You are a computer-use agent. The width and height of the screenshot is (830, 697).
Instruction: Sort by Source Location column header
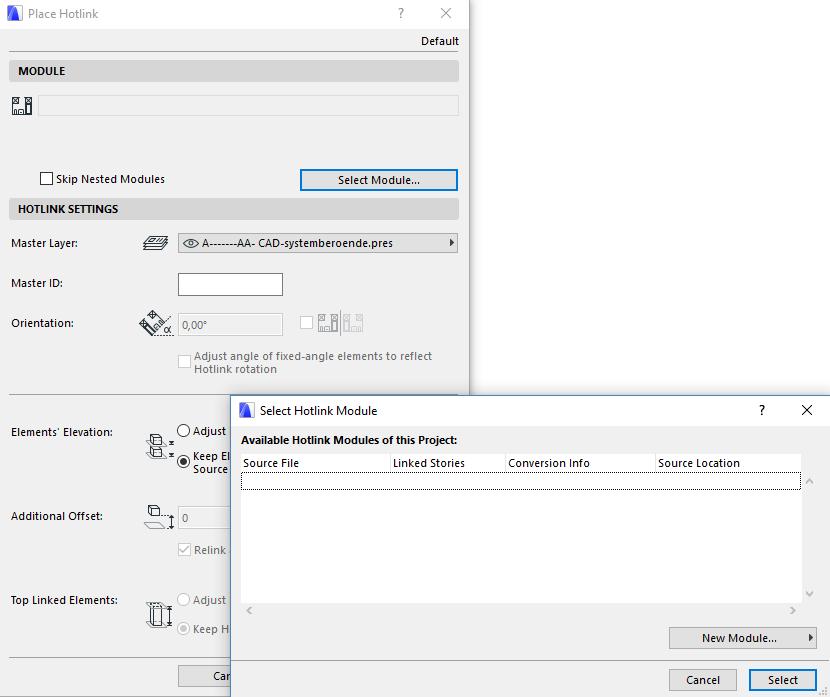point(728,463)
